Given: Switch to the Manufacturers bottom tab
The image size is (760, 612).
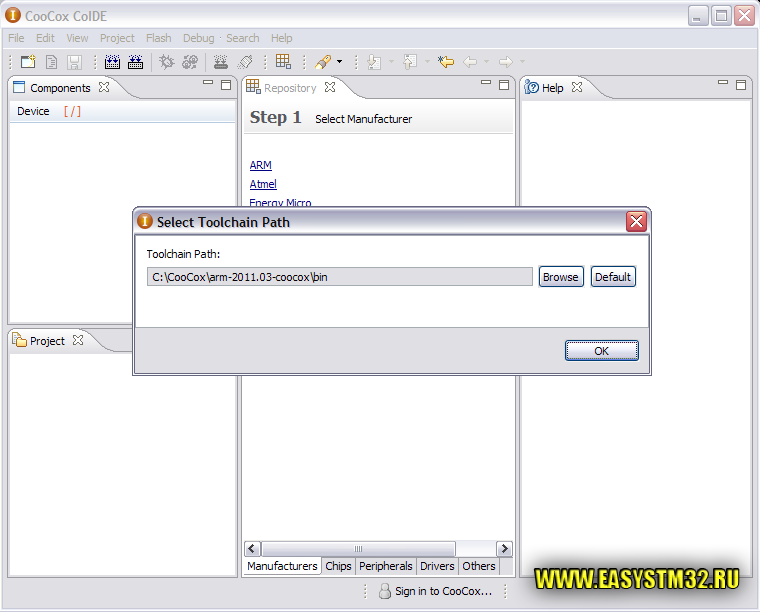Looking at the screenshot, I should pyautogui.click(x=282, y=566).
